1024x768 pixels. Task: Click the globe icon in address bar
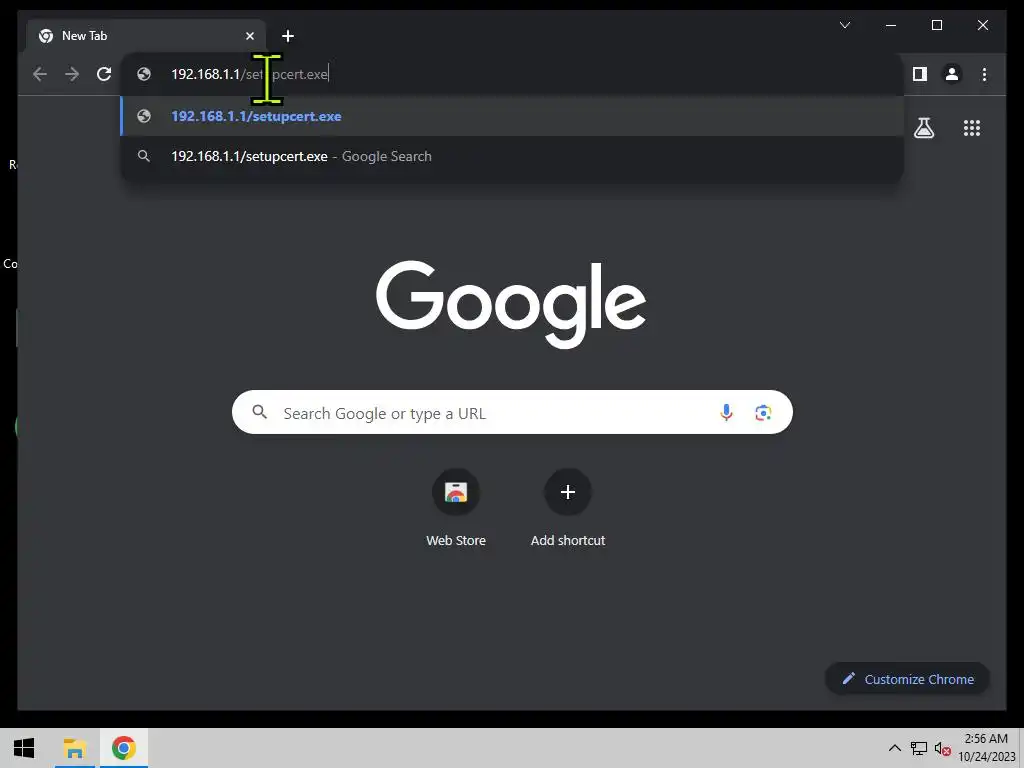144,74
